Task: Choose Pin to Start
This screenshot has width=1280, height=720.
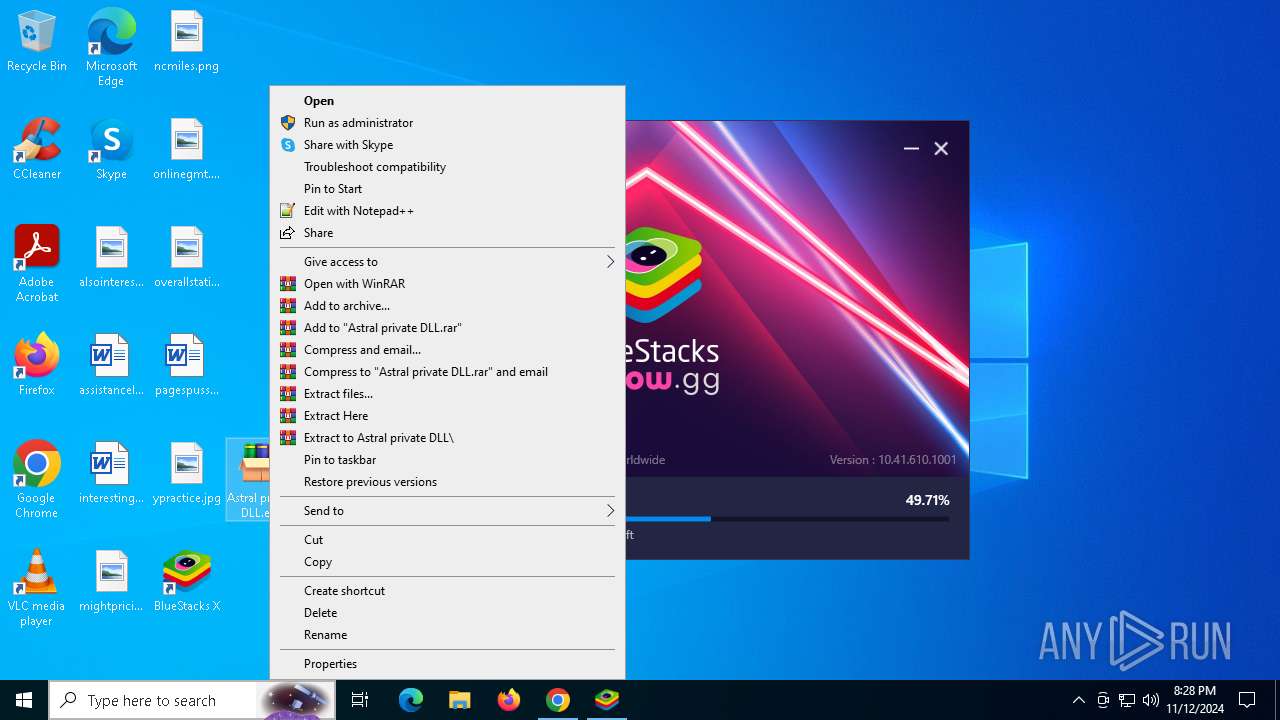Action: (x=447, y=189)
